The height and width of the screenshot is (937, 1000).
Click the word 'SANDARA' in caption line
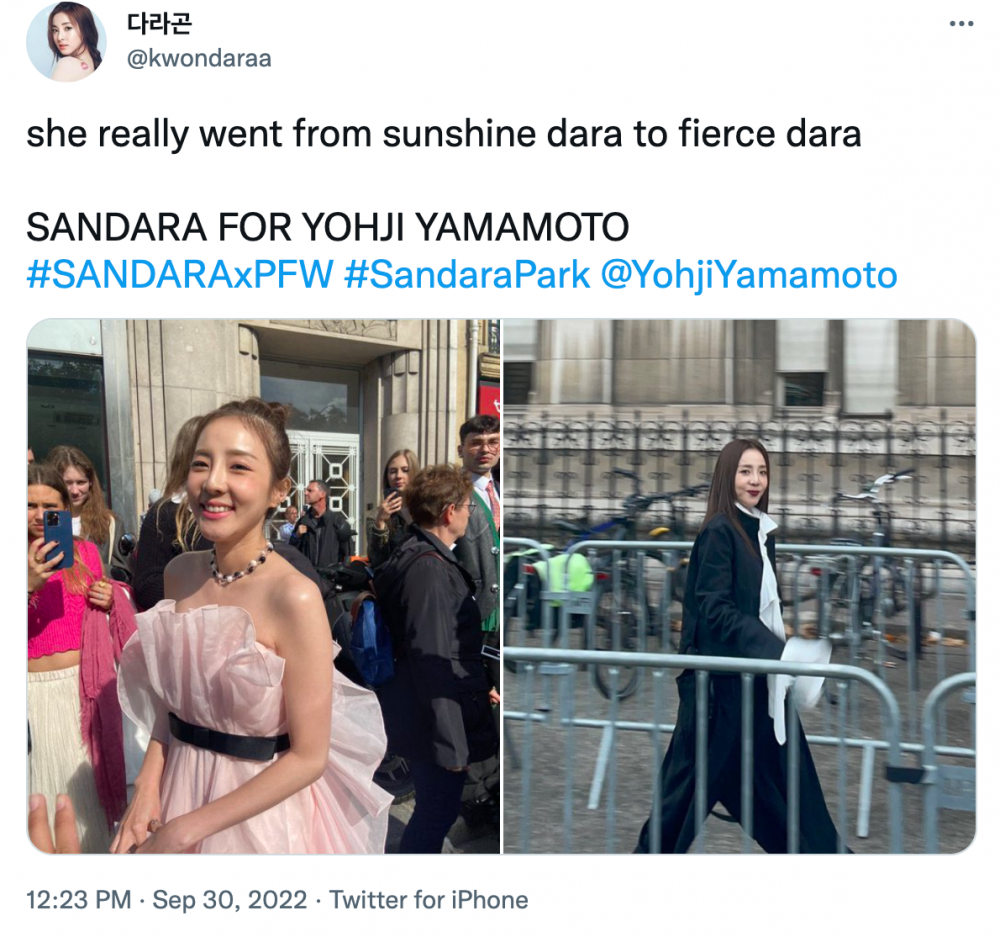point(117,228)
